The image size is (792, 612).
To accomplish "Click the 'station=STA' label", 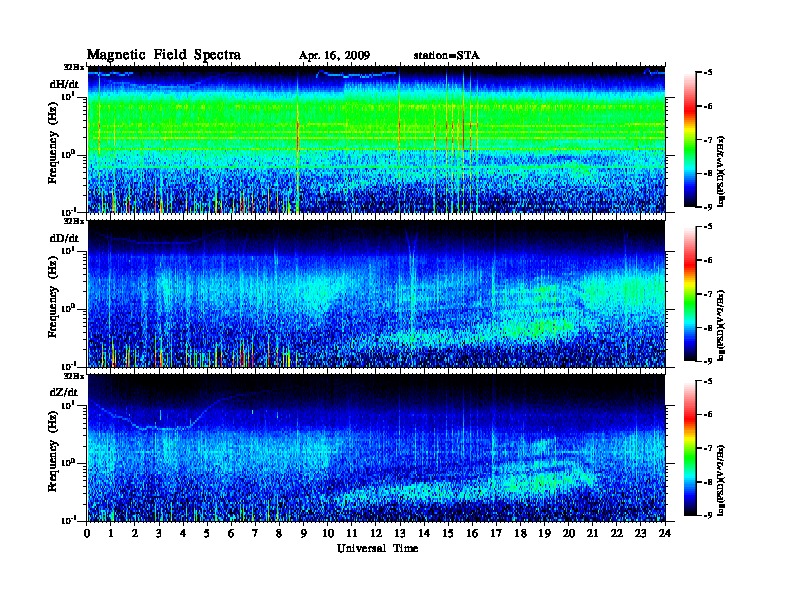I will coord(447,56).
